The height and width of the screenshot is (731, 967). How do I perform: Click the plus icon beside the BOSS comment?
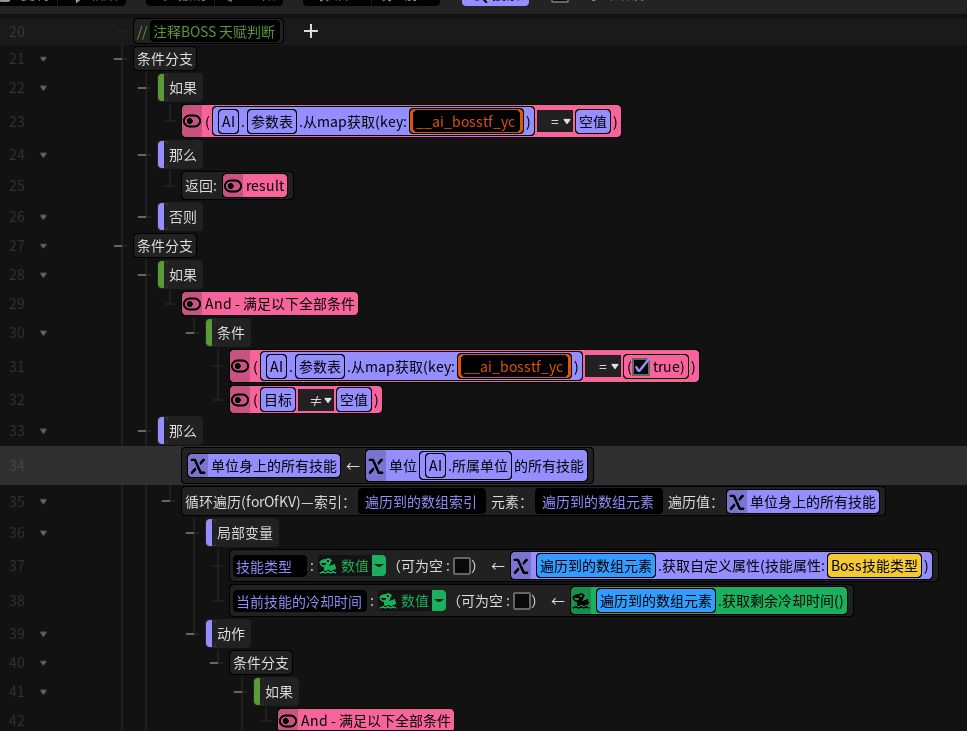pyautogui.click(x=311, y=31)
